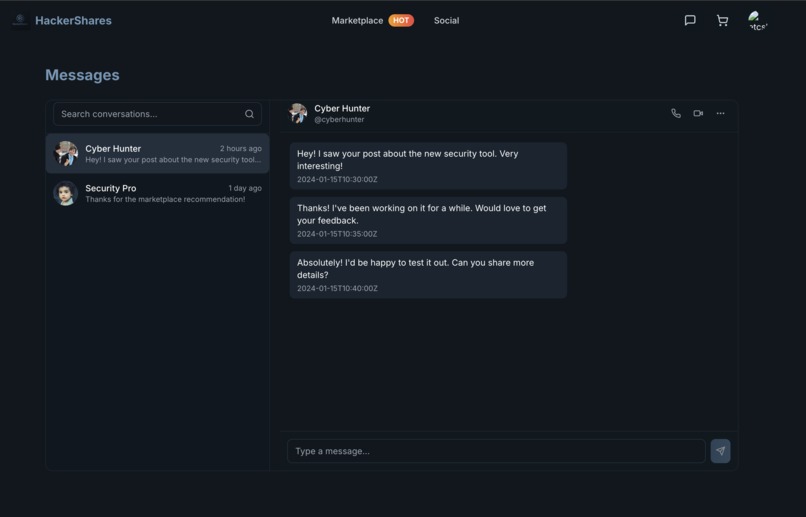This screenshot has width=806, height=517.
Task: Open the messages chat icon in header
Action: [x=690, y=20]
